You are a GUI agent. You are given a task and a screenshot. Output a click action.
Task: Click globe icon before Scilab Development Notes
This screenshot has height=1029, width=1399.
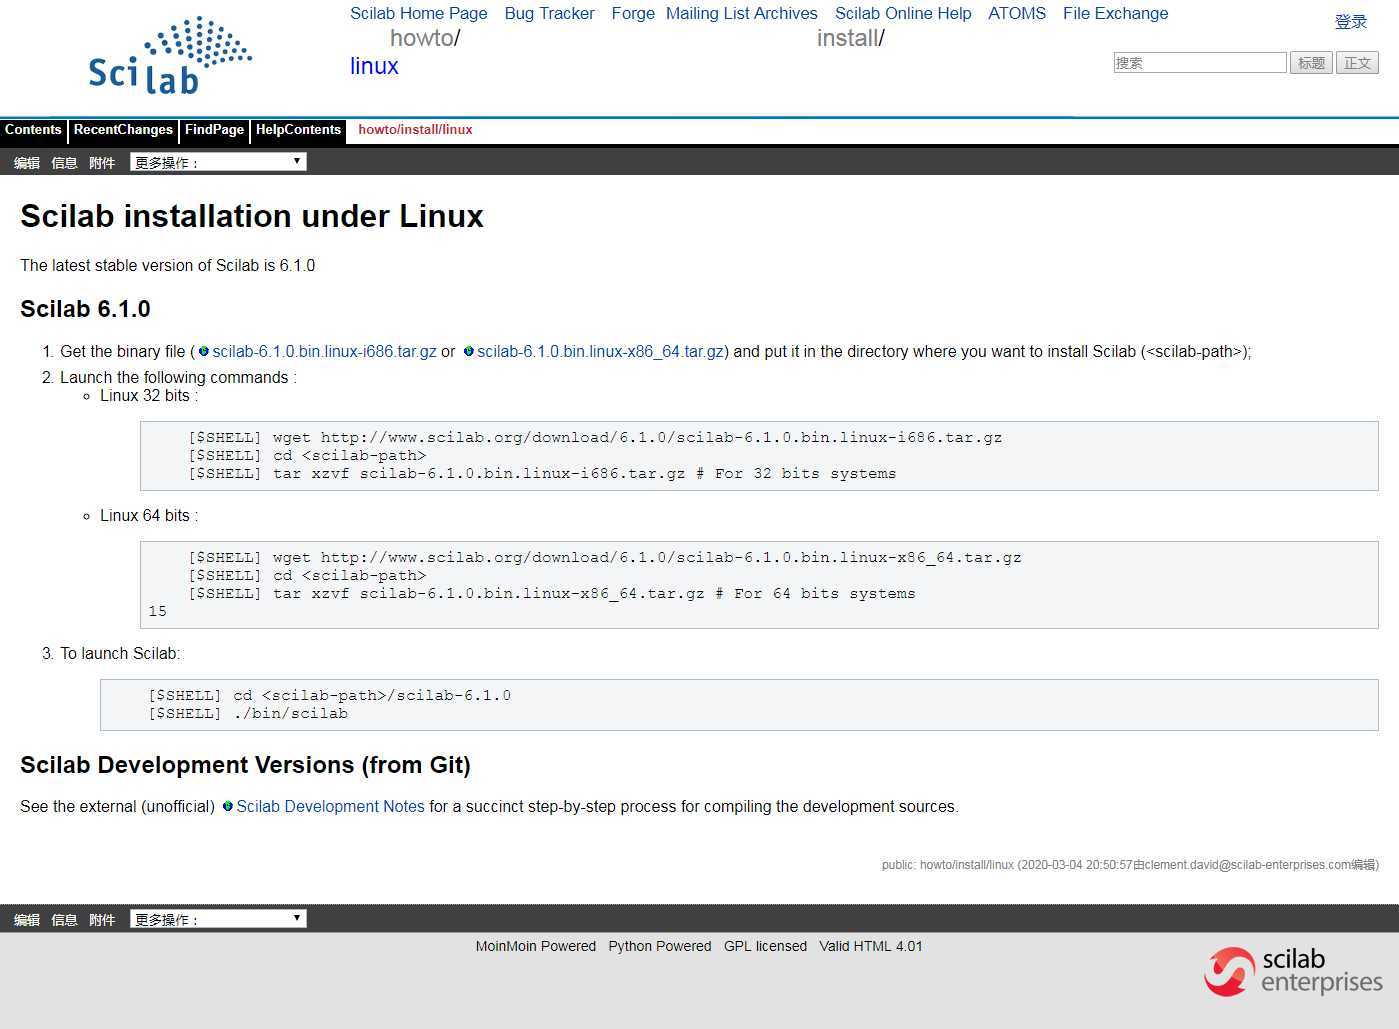pos(228,807)
